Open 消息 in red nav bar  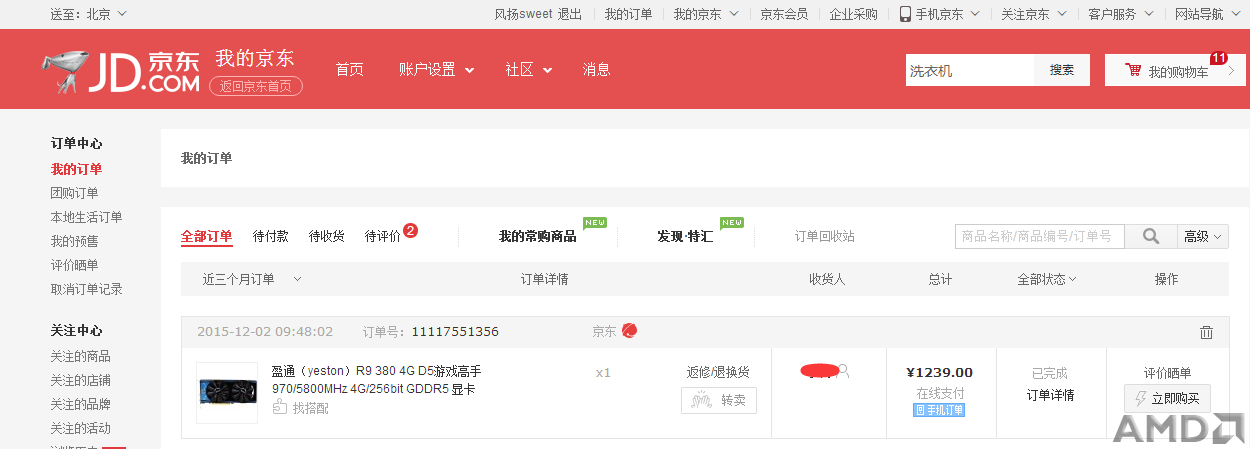click(x=596, y=70)
